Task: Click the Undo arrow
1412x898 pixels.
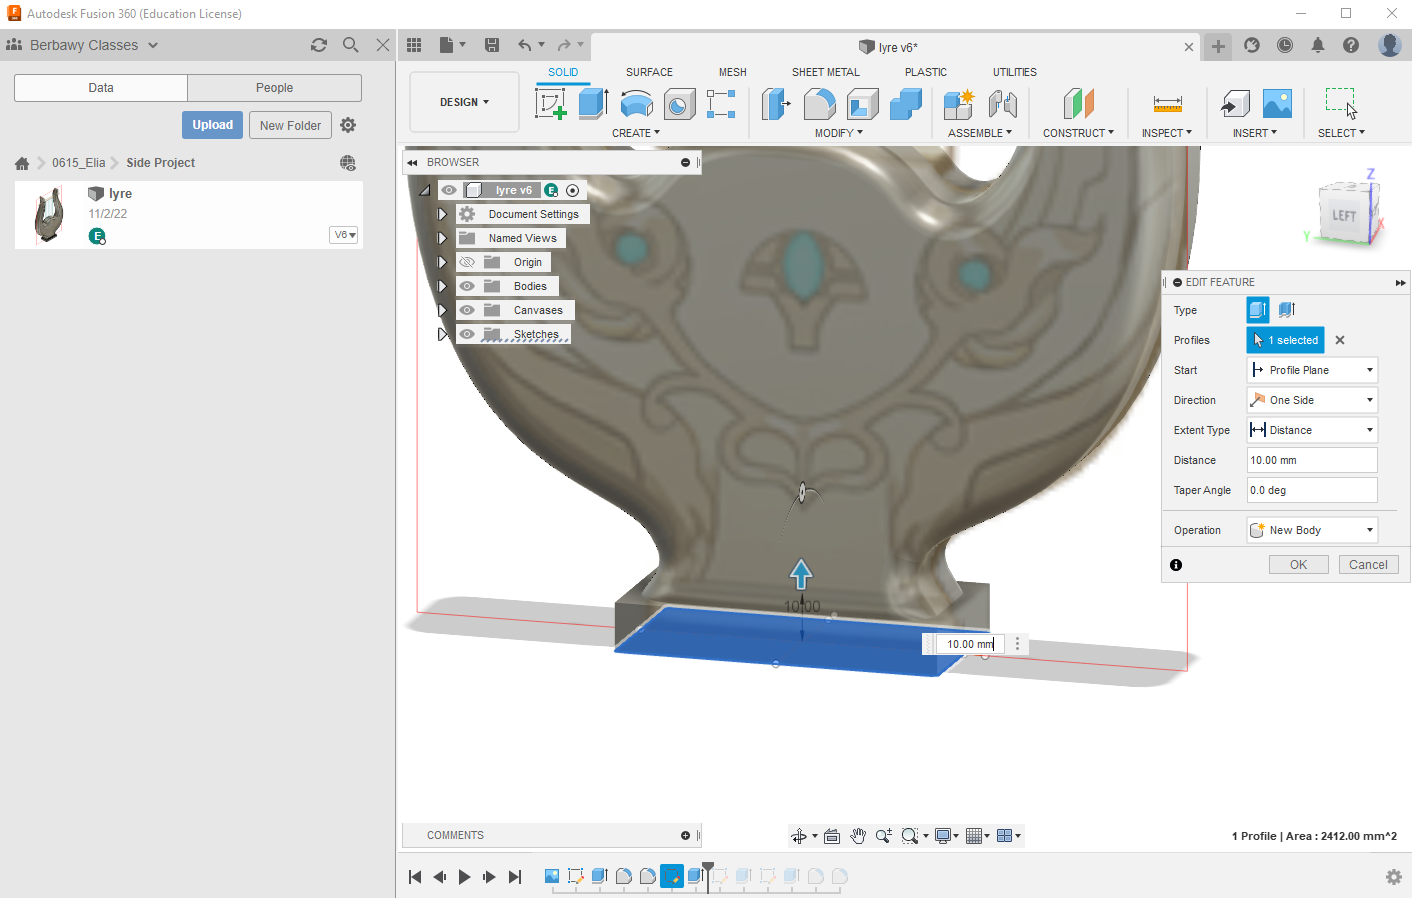Action: pyautogui.click(x=525, y=45)
